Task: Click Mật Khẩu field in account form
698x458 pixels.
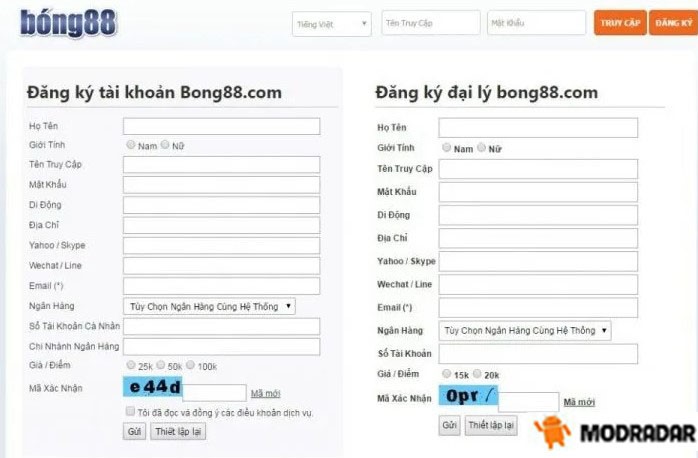Action: pyautogui.click(x=221, y=185)
